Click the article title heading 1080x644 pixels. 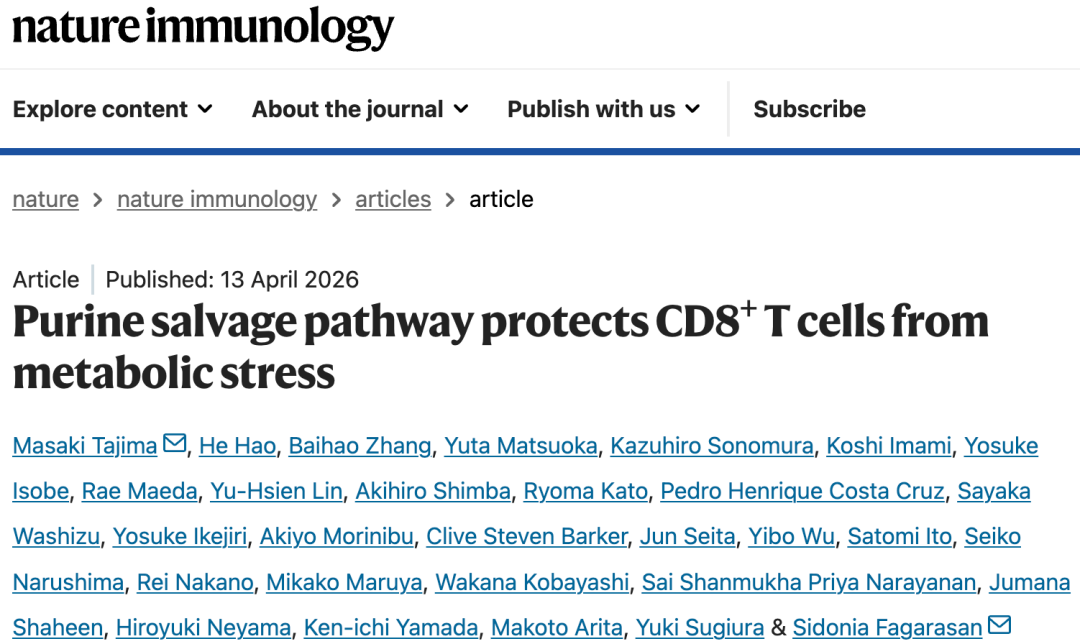500,346
